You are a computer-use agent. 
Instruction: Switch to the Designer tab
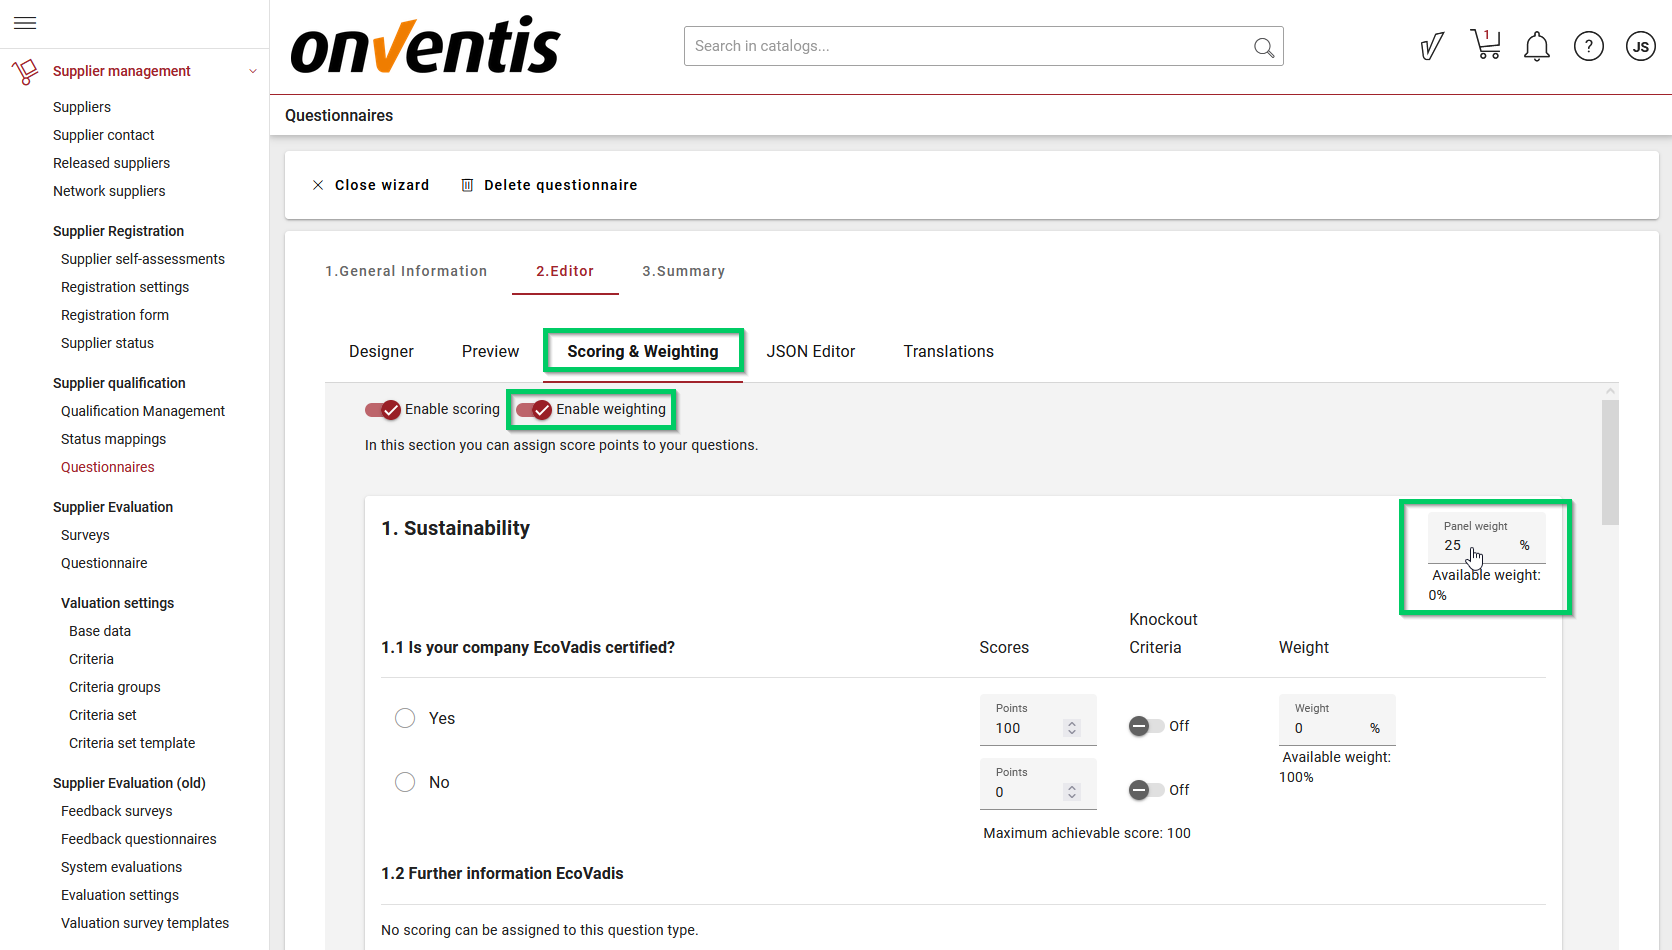click(381, 352)
